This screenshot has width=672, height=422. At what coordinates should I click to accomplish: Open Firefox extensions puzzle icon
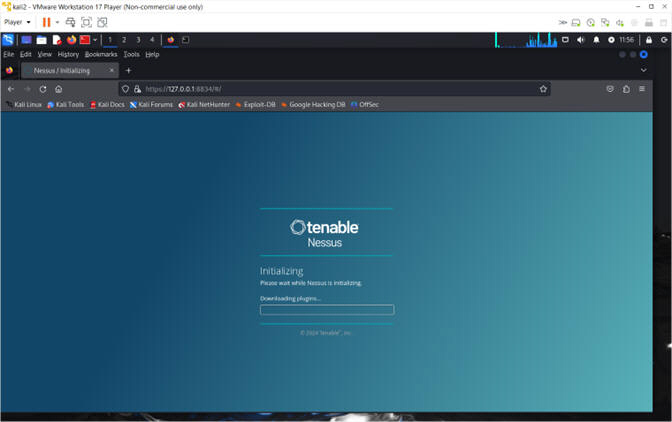tap(626, 89)
